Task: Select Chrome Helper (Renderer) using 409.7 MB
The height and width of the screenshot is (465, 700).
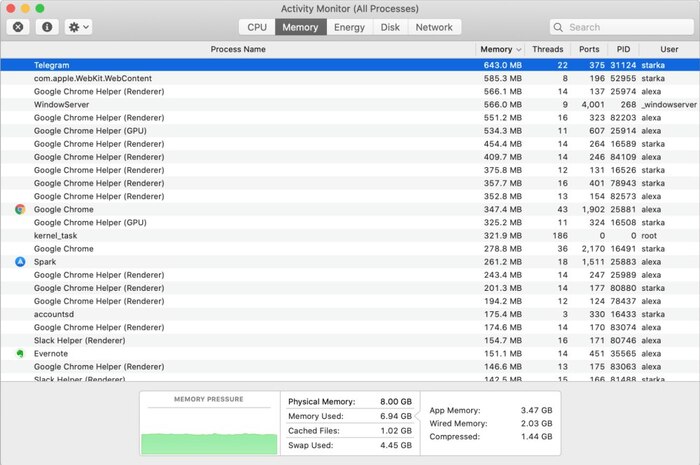Action: 350,157
